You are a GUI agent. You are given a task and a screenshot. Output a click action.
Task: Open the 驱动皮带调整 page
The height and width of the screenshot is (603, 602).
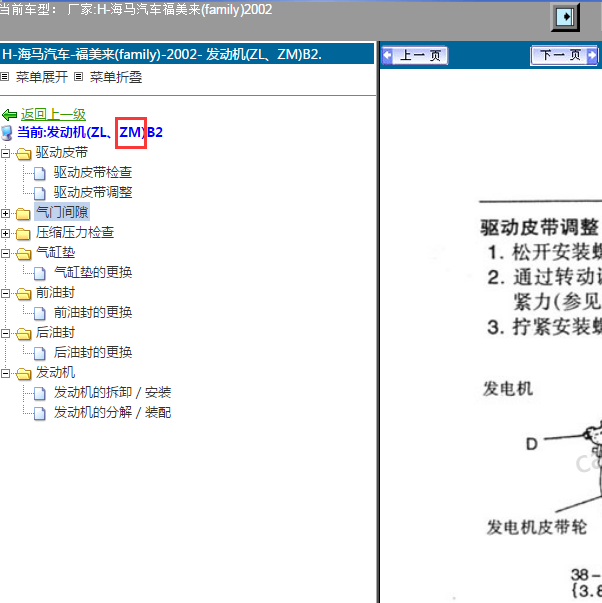coord(93,192)
